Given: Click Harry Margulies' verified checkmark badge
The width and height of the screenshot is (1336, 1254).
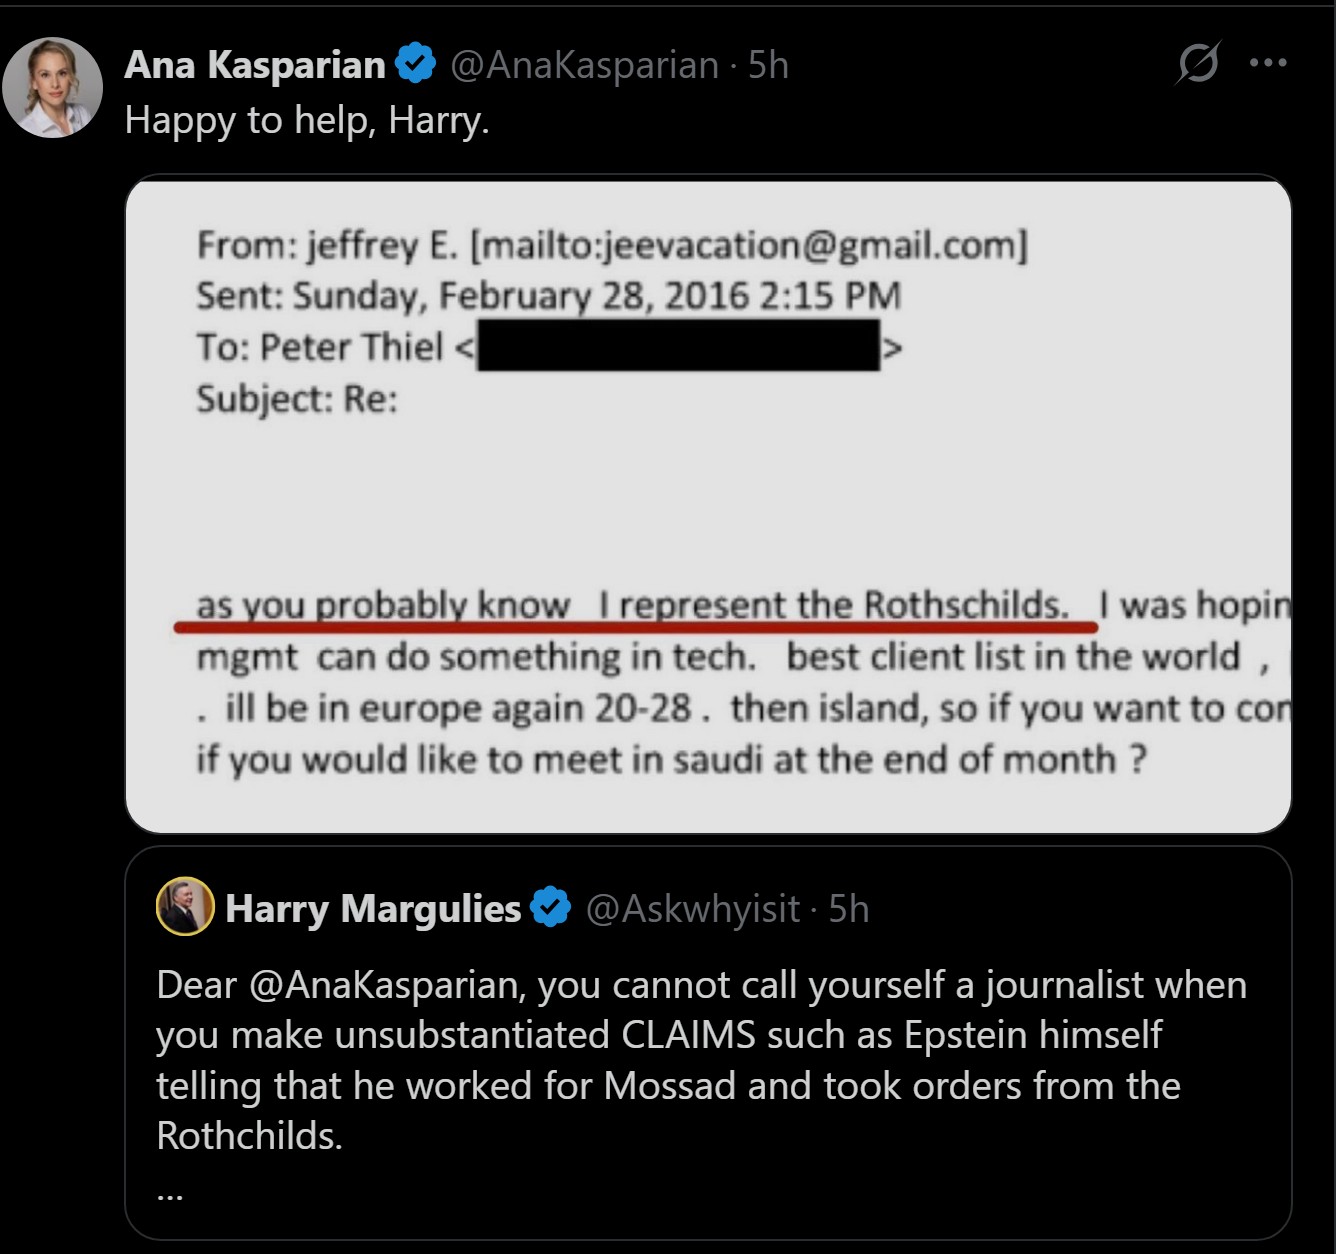Looking at the screenshot, I should point(550,908).
